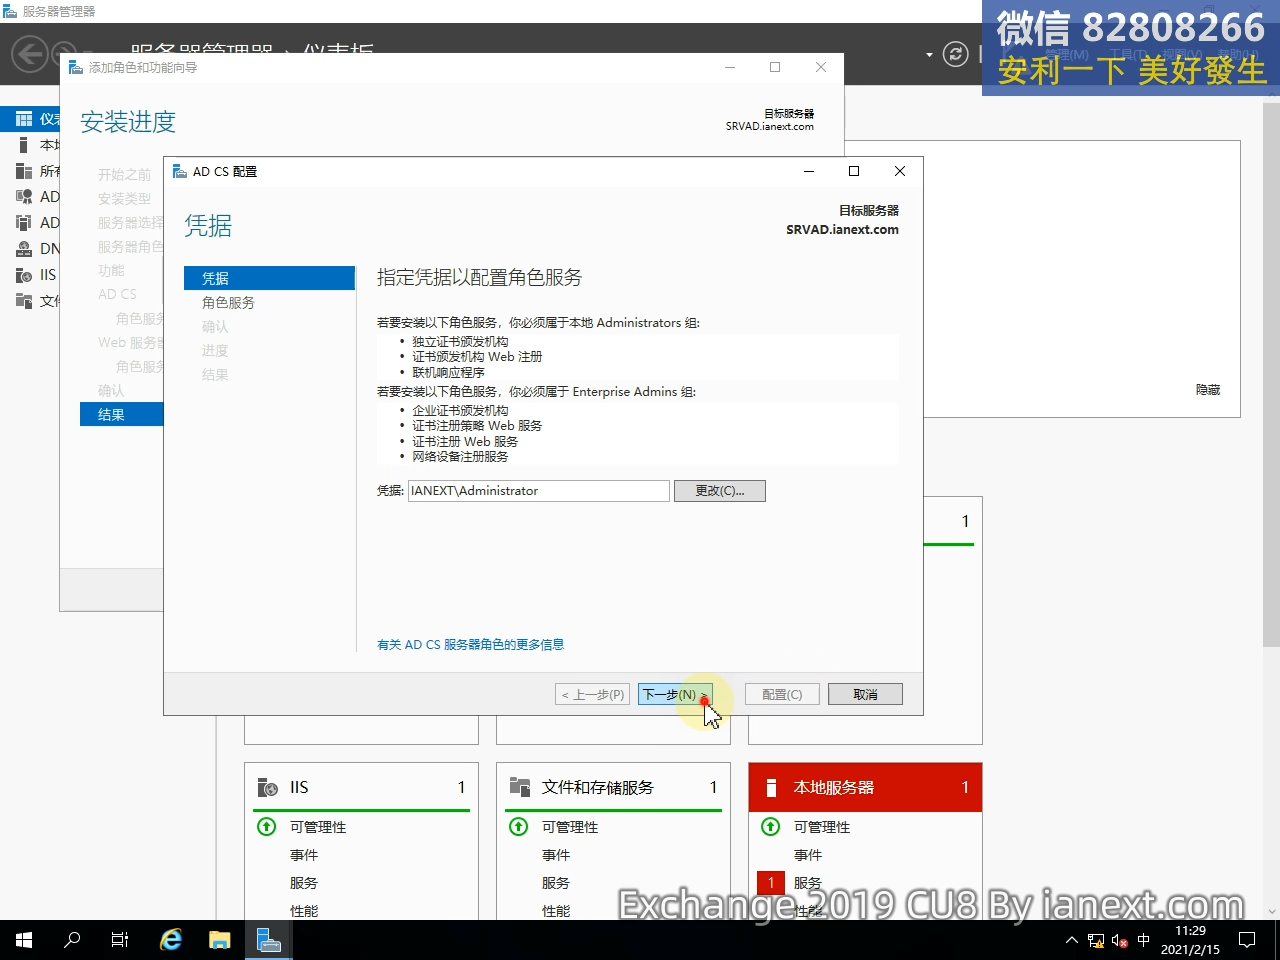Viewport: 1280px width, 960px height.
Task: Click Hide link in welcome panel
Action: [x=1208, y=390]
